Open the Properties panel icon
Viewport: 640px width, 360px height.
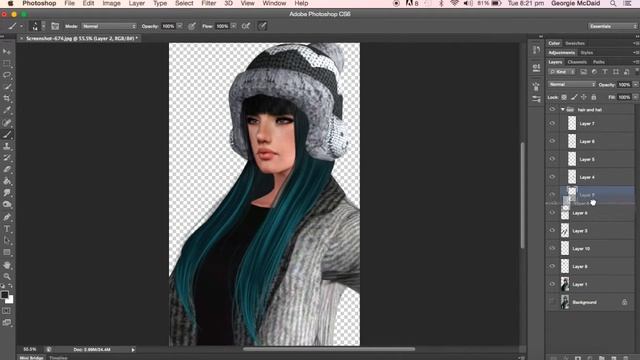coord(536,68)
